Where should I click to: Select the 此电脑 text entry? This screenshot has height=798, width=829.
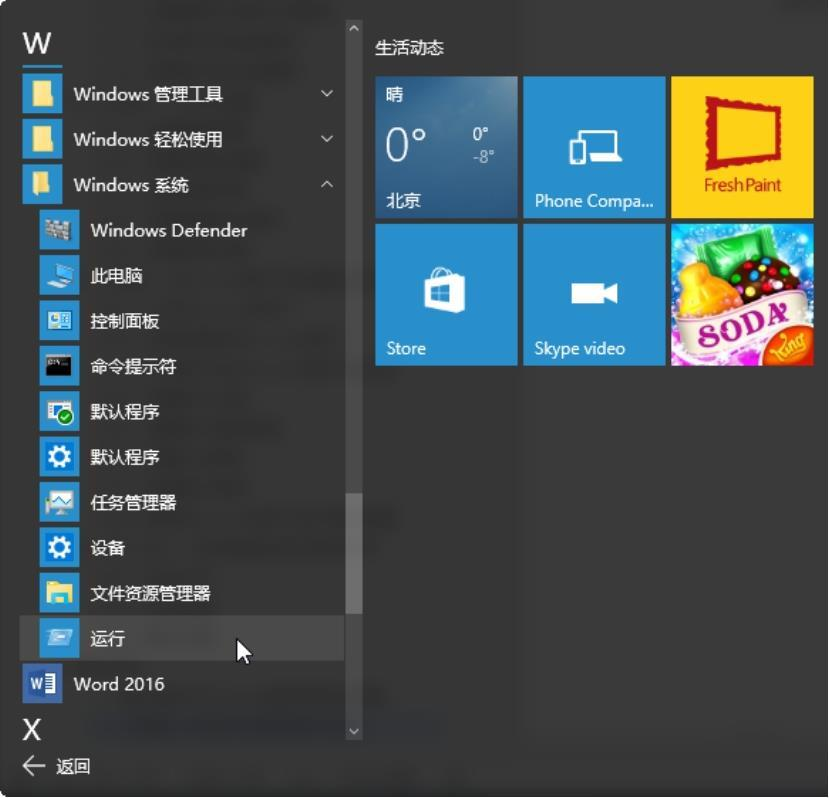(x=116, y=276)
